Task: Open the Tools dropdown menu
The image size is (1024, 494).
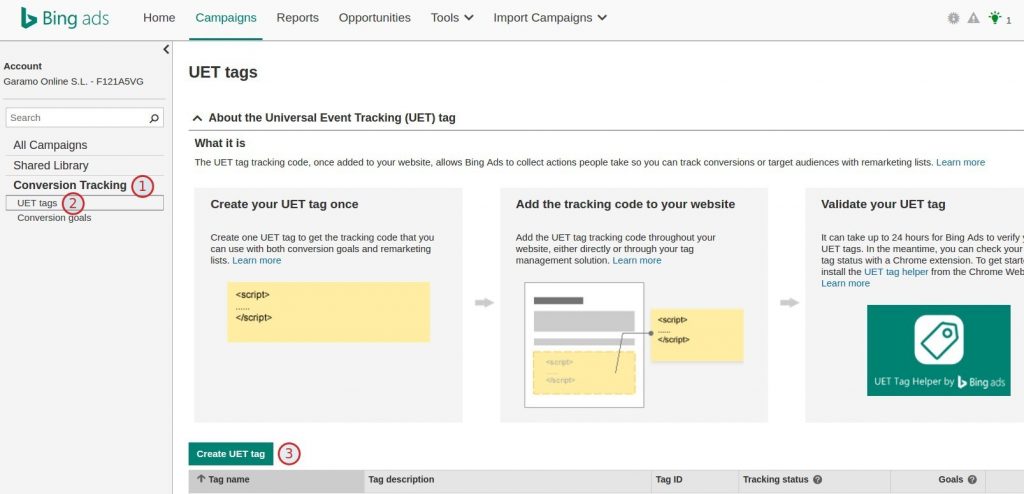Action: [452, 18]
